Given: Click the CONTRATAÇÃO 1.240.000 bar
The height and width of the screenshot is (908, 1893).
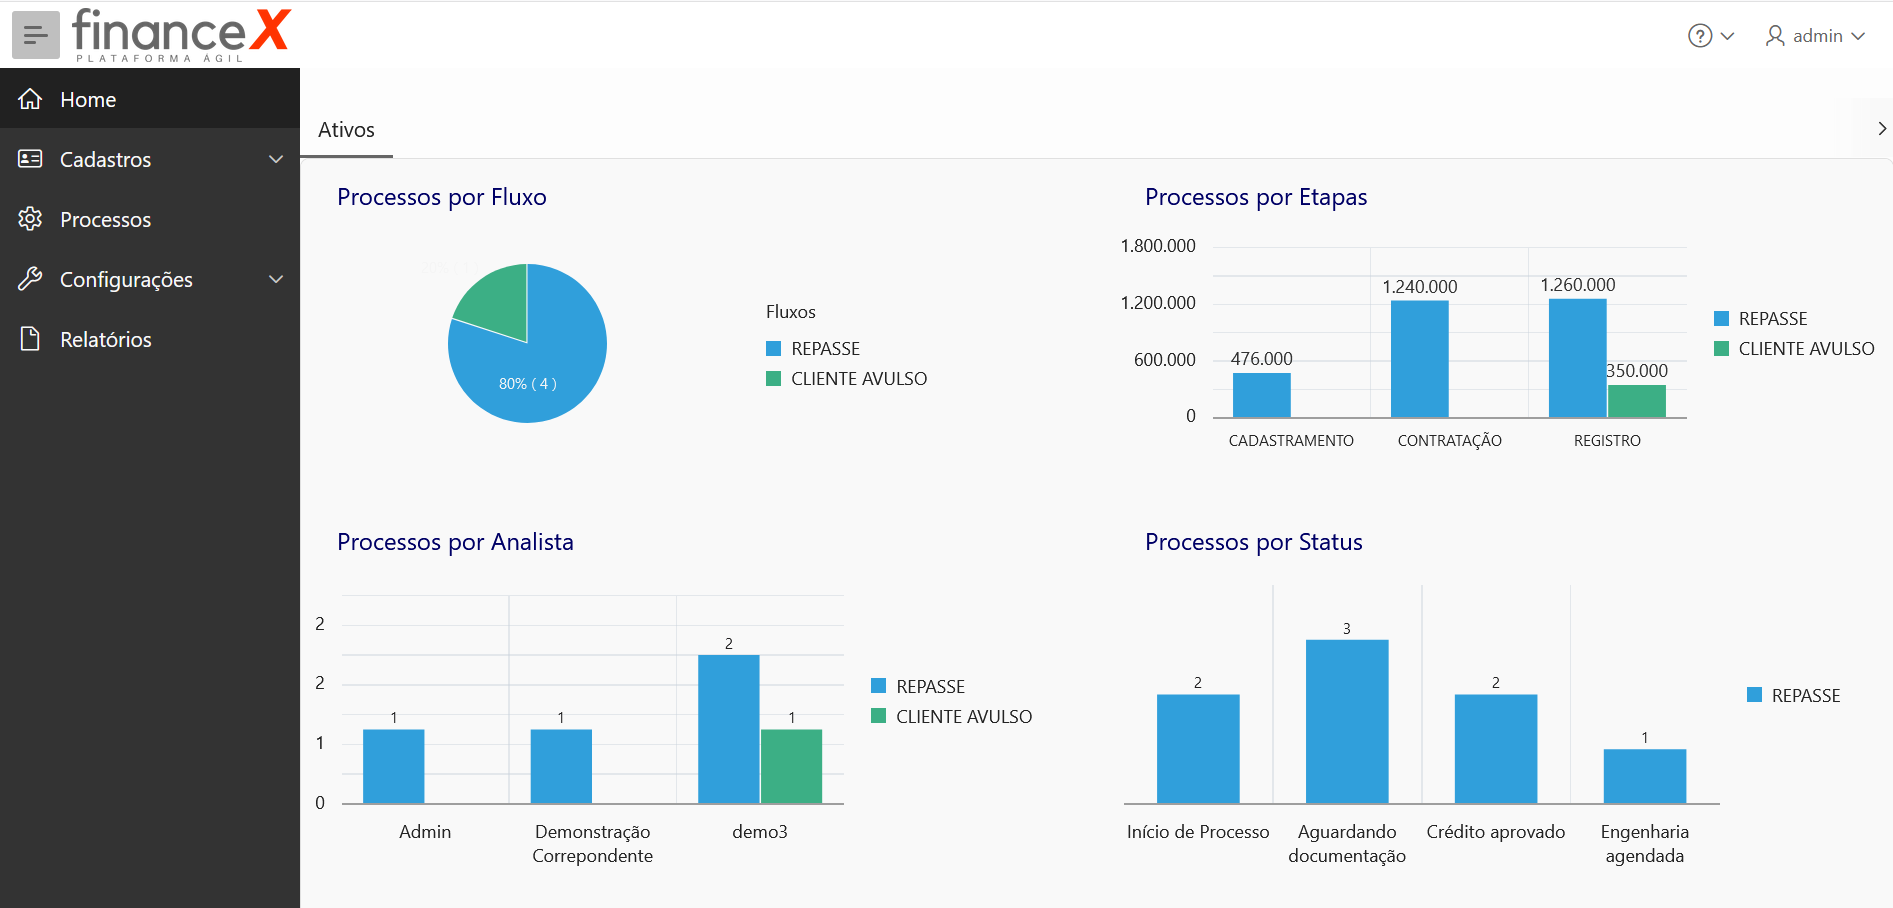Looking at the screenshot, I should point(1419,359).
